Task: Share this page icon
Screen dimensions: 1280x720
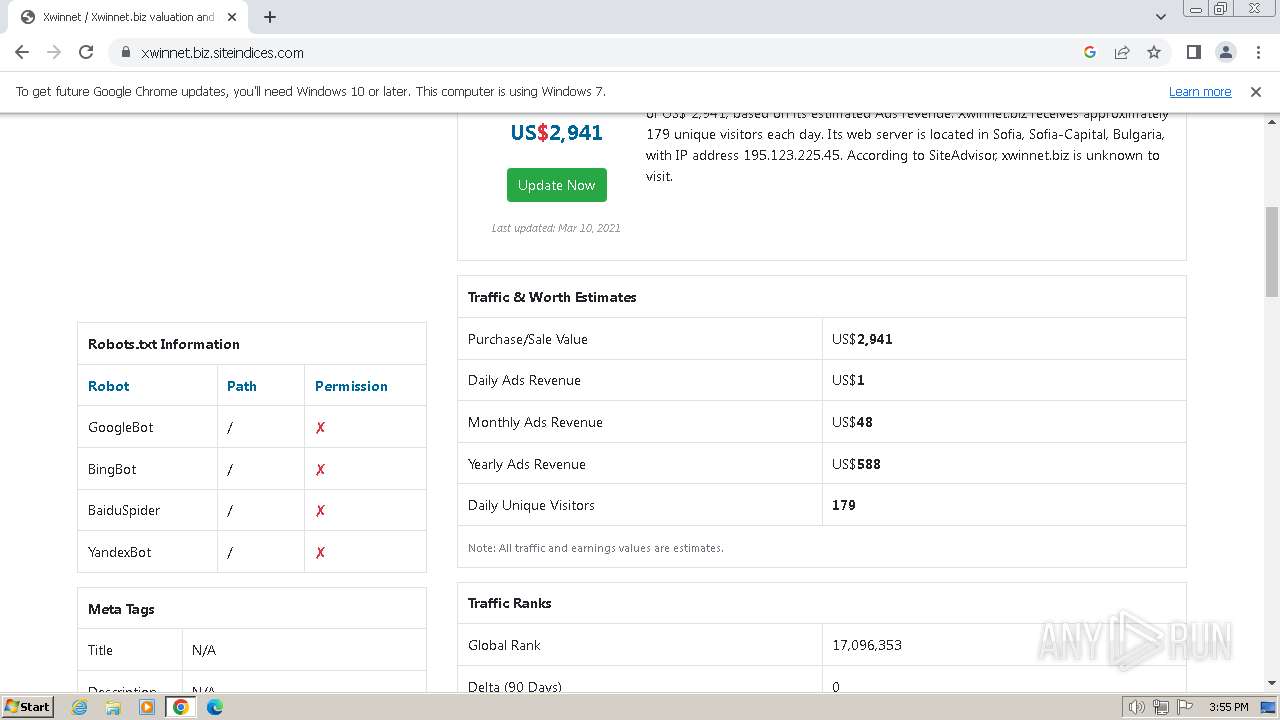Action: (1122, 52)
